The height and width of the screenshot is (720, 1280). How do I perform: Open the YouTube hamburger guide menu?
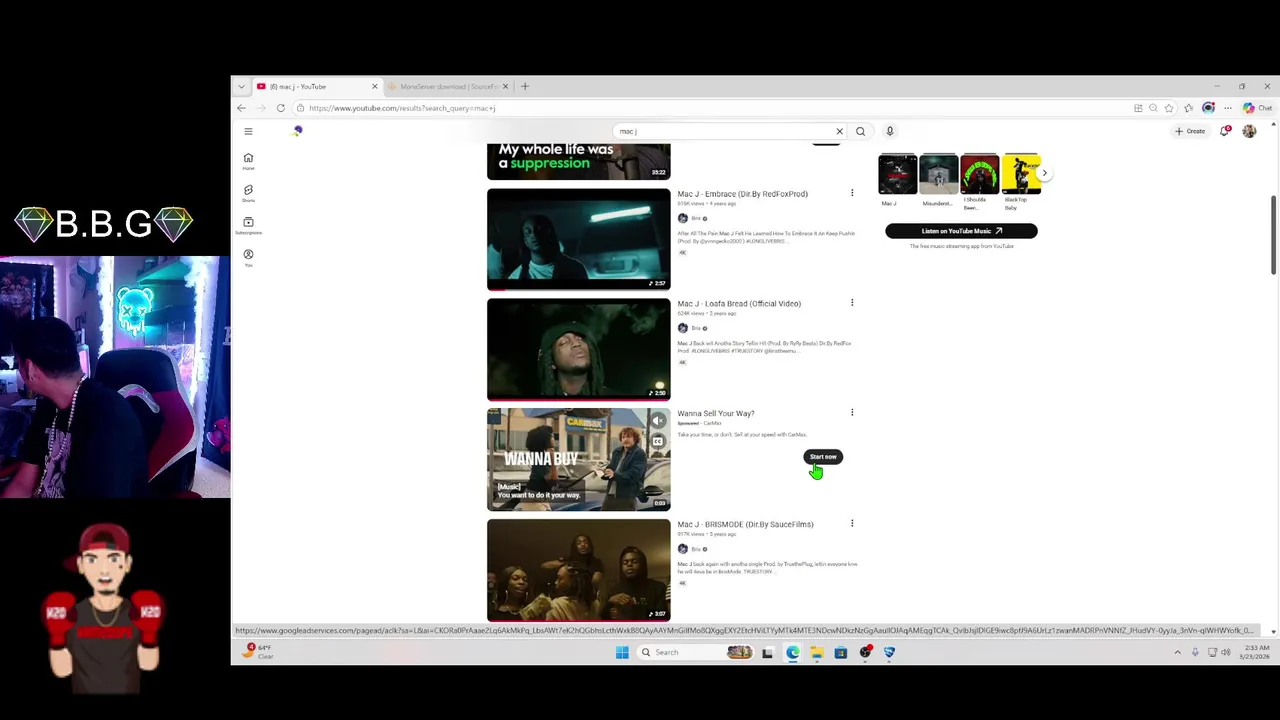[x=248, y=131]
